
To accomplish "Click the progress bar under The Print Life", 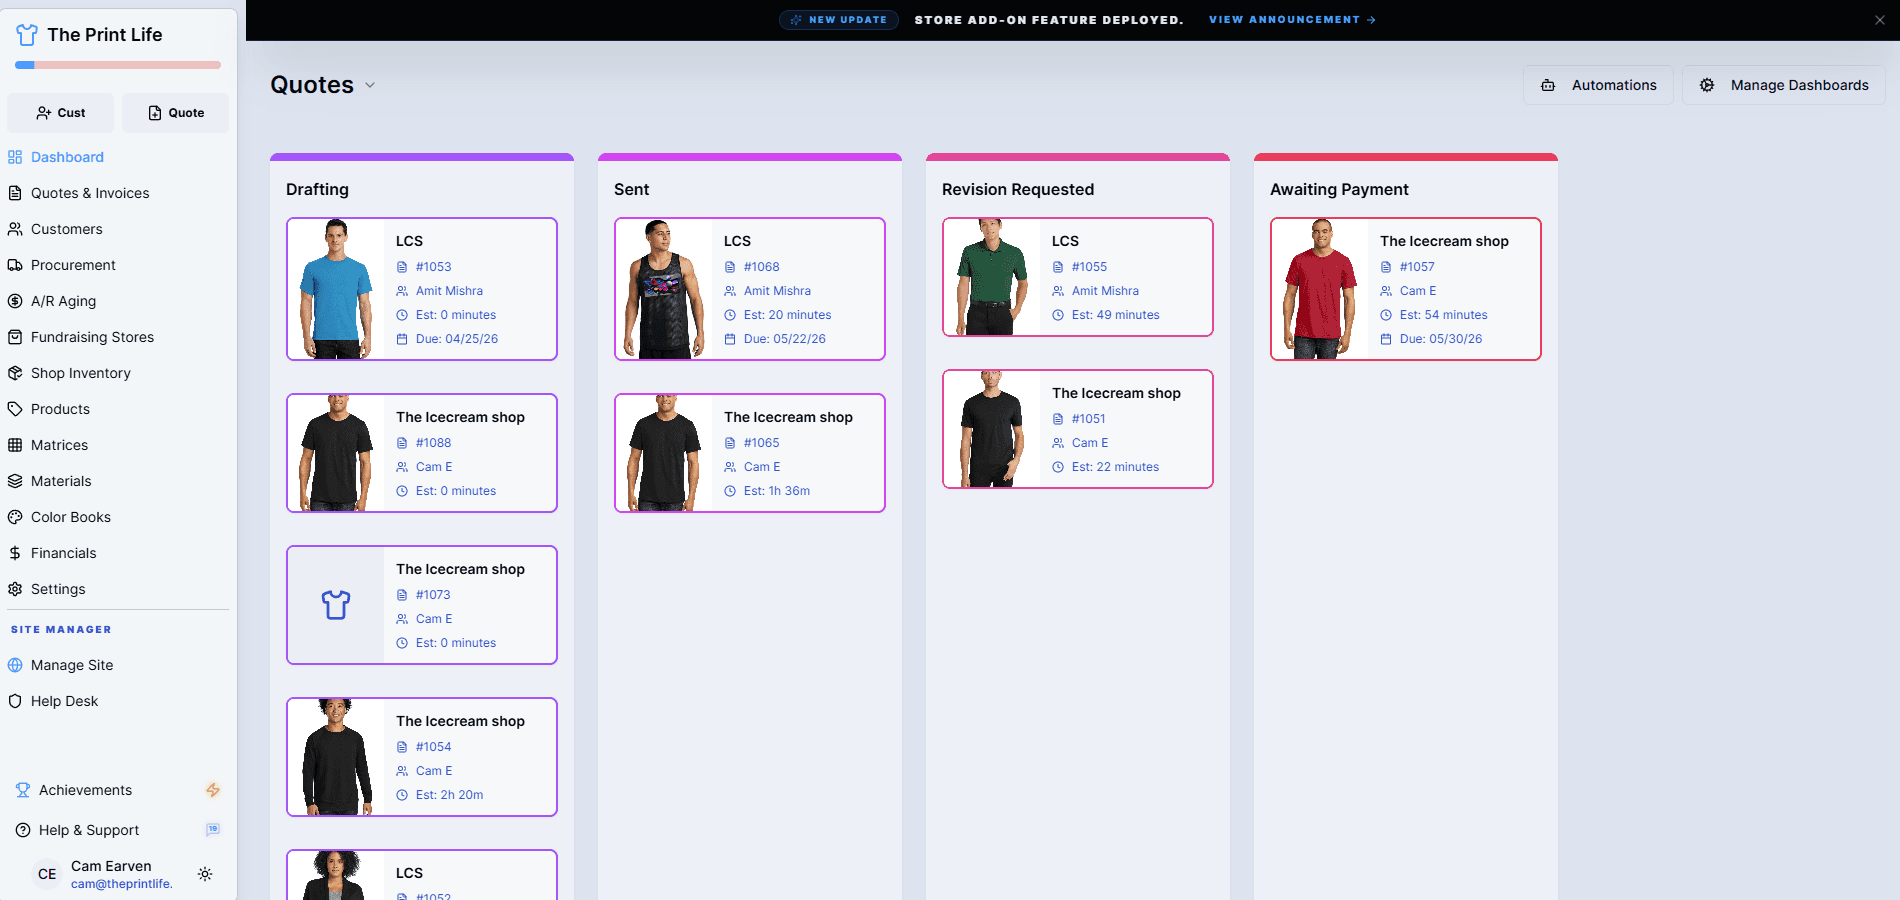I will [118, 65].
